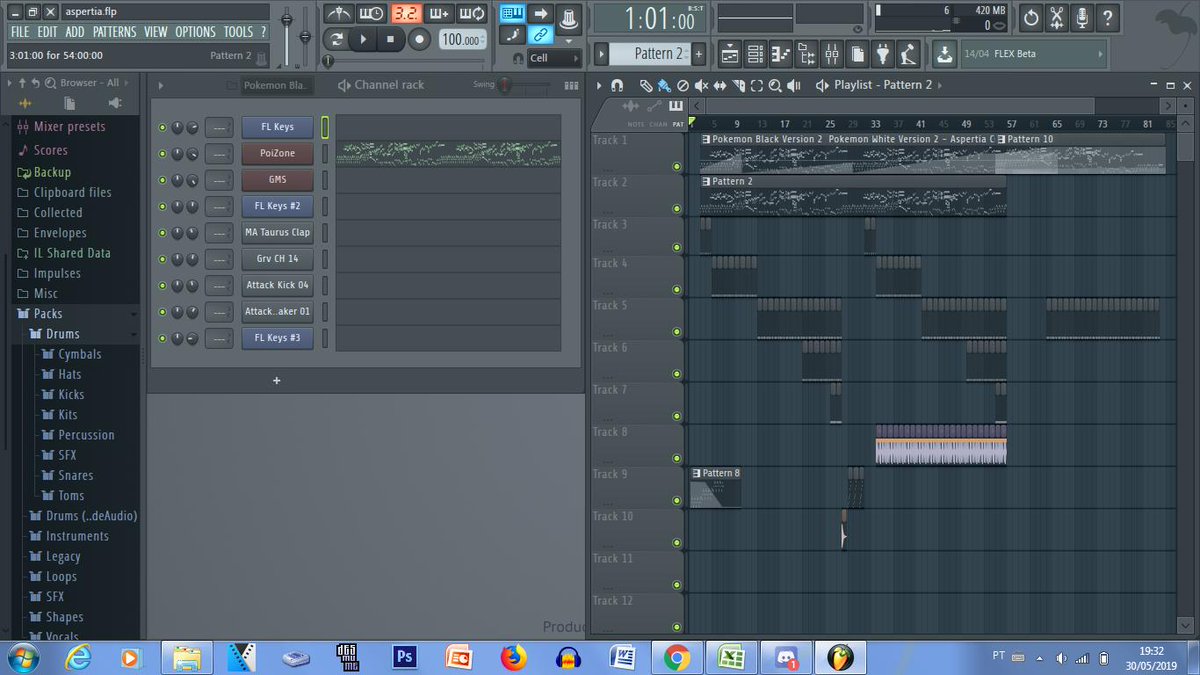Click the PoiZone channel button
The width and height of the screenshot is (1200, 675).
[277, 154]
